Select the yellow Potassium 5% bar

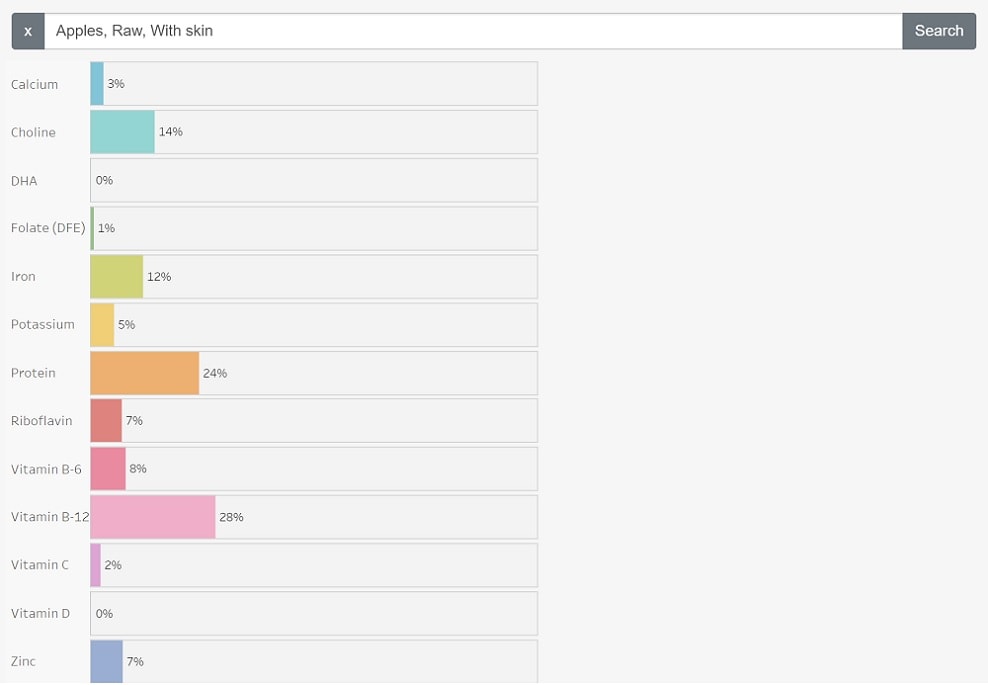pos(102,325)
